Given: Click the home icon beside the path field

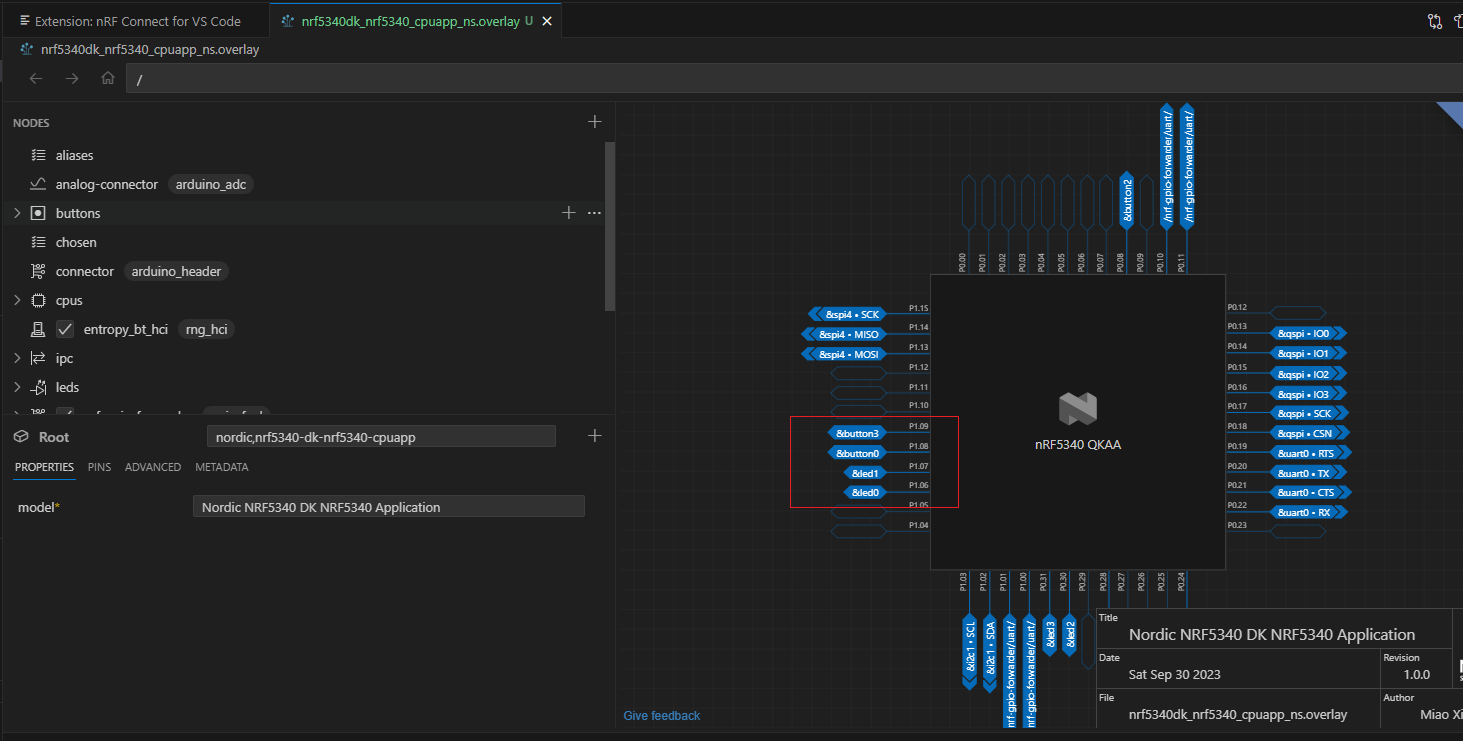Looking at the screenshot, I should (108, 79).
